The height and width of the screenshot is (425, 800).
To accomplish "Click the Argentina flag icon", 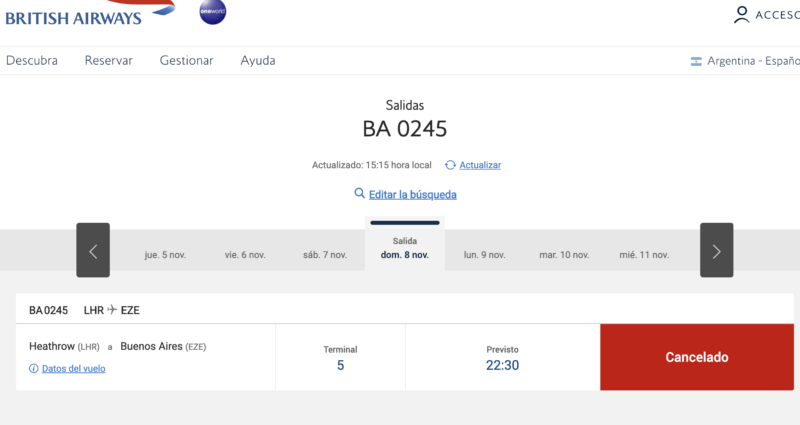I will coord(696,61).
